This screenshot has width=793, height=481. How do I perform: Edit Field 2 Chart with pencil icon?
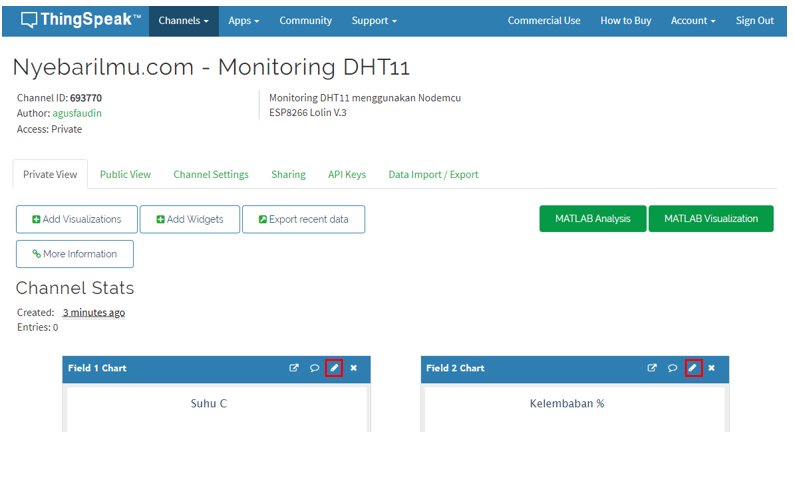(693, 368)
